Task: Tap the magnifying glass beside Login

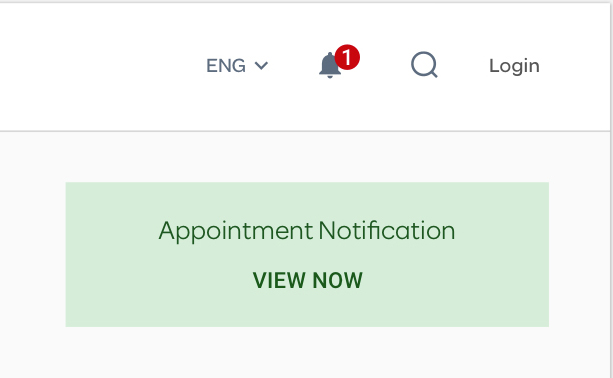Action: (x=424, y=65)
